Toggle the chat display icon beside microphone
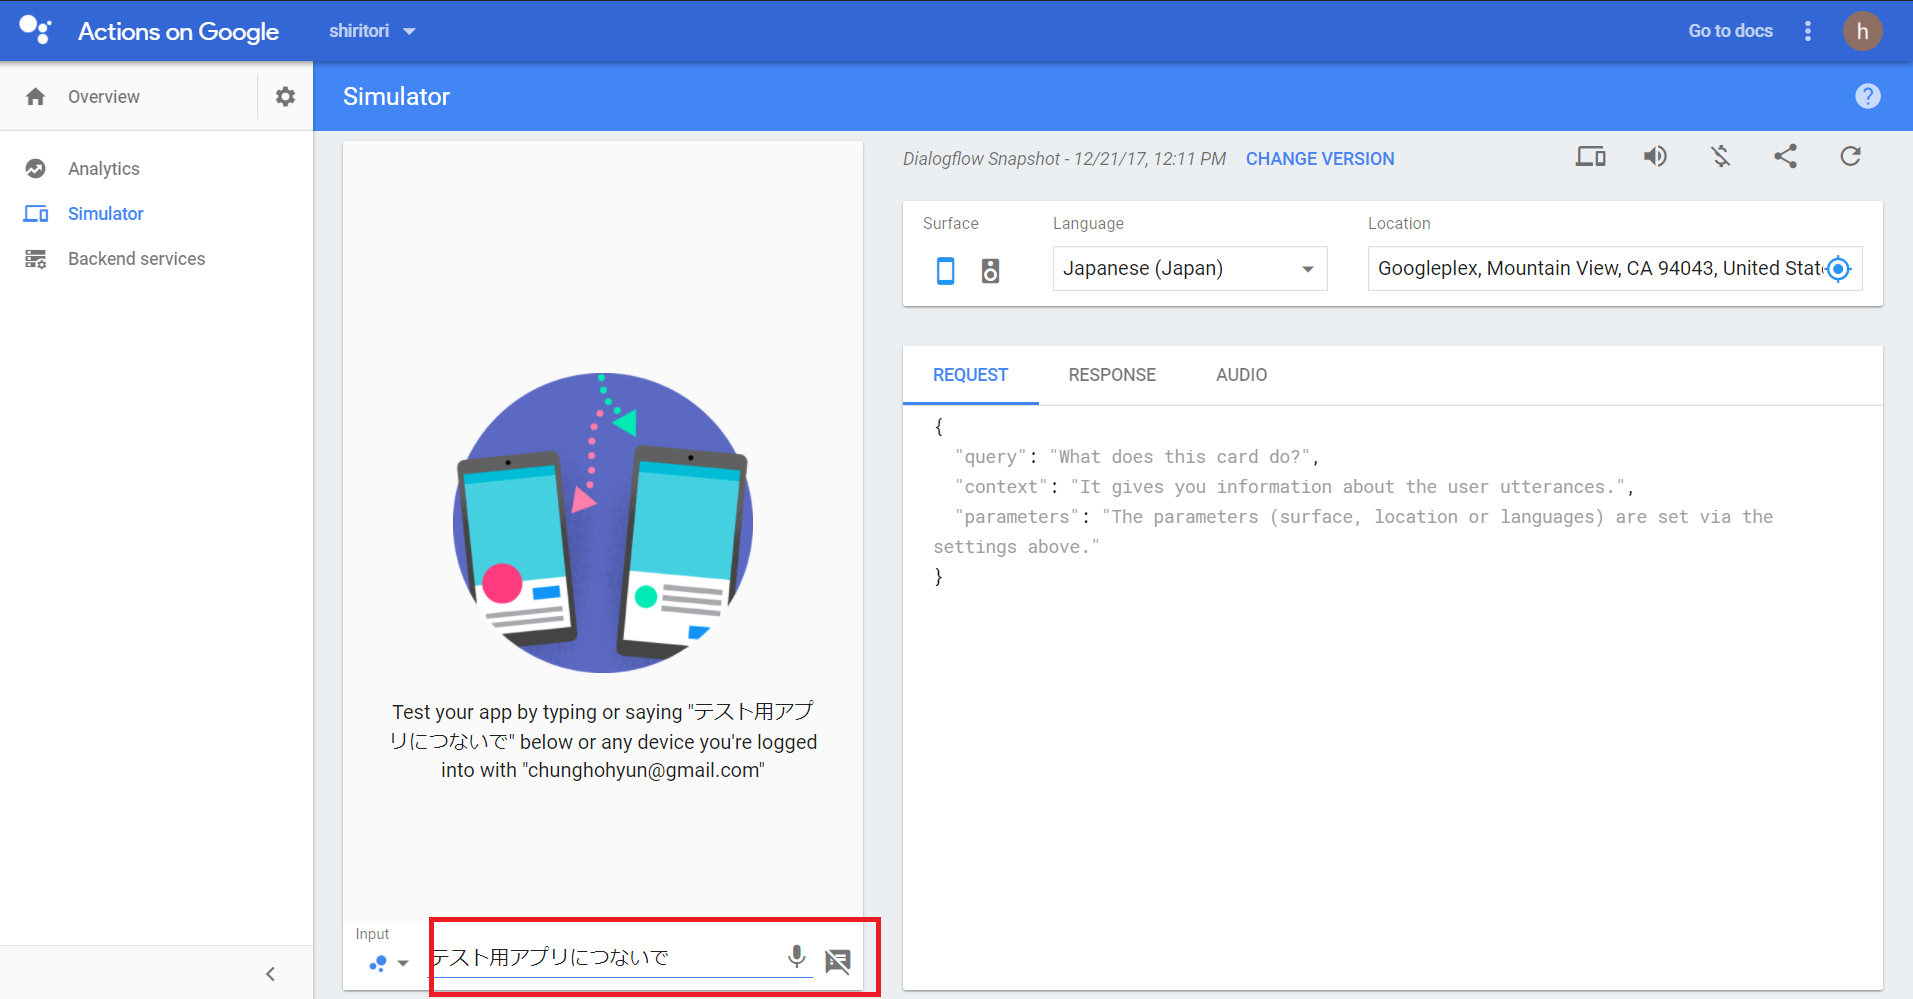 pyautogui.click(x=838, y=961)
